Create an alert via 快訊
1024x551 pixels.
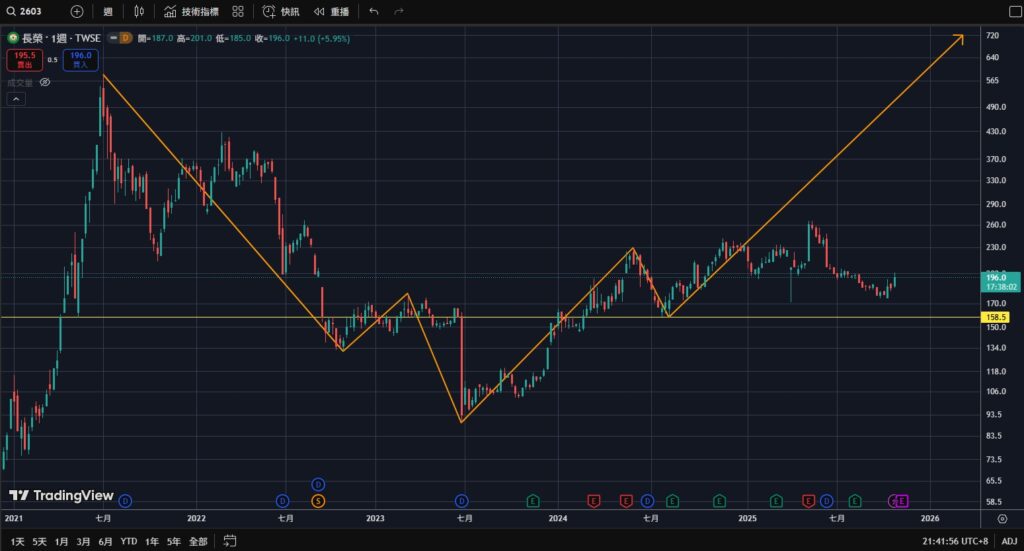280,11
